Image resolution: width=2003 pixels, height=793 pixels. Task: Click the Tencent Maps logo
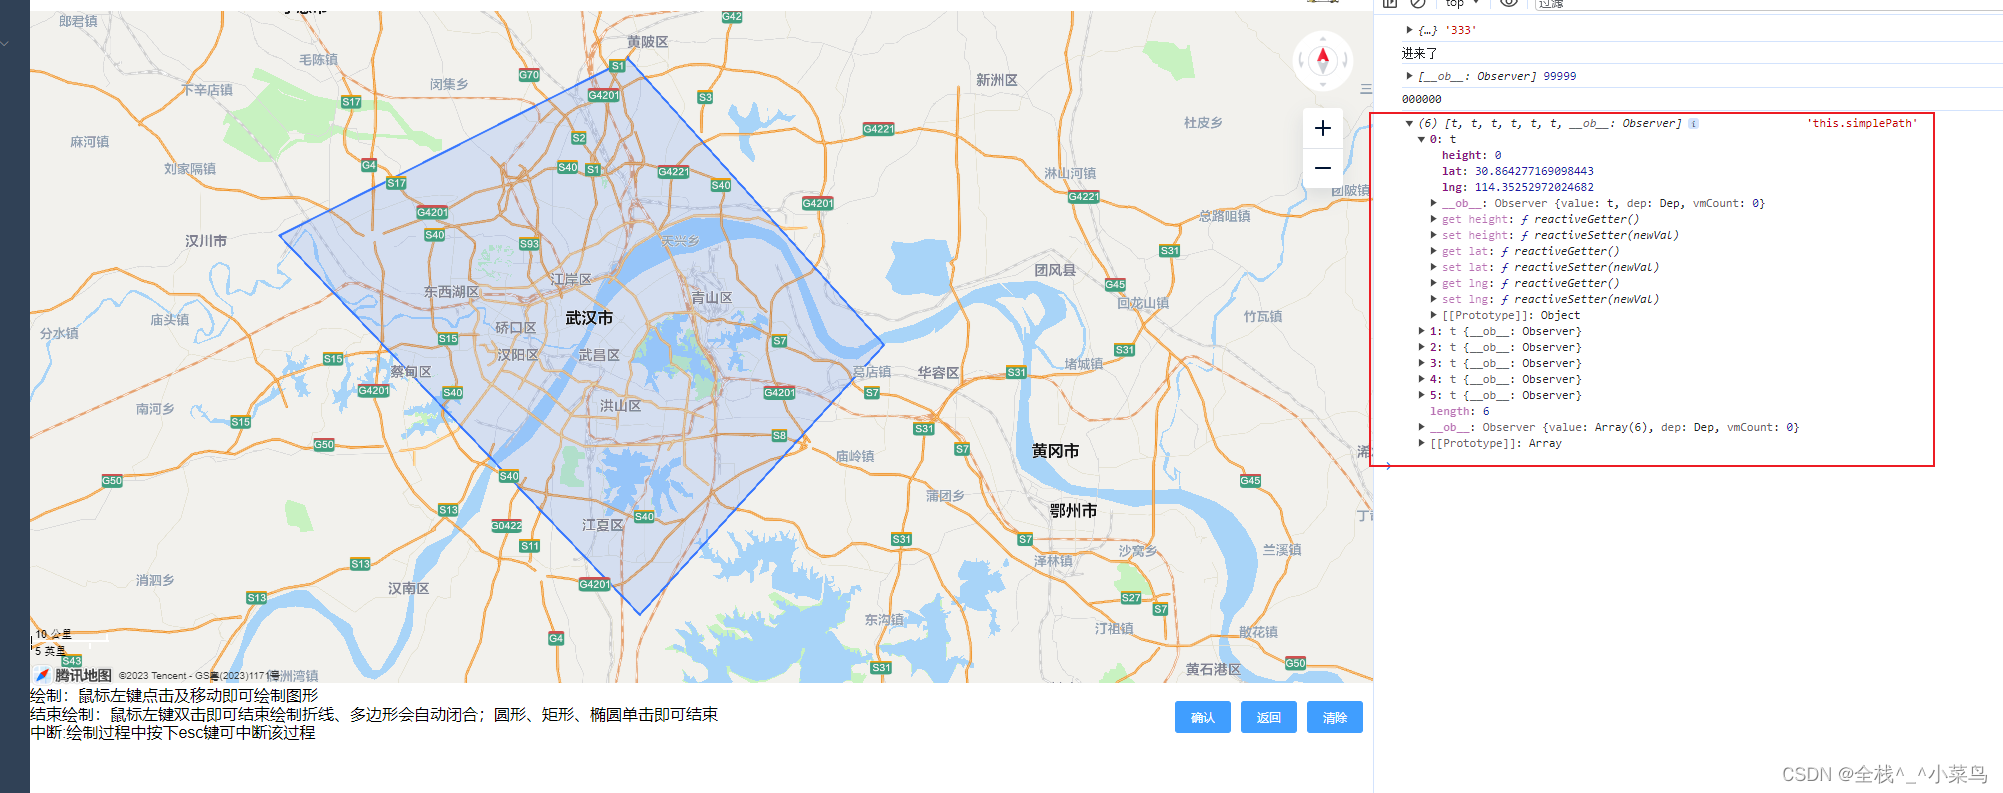pos(73,675)
